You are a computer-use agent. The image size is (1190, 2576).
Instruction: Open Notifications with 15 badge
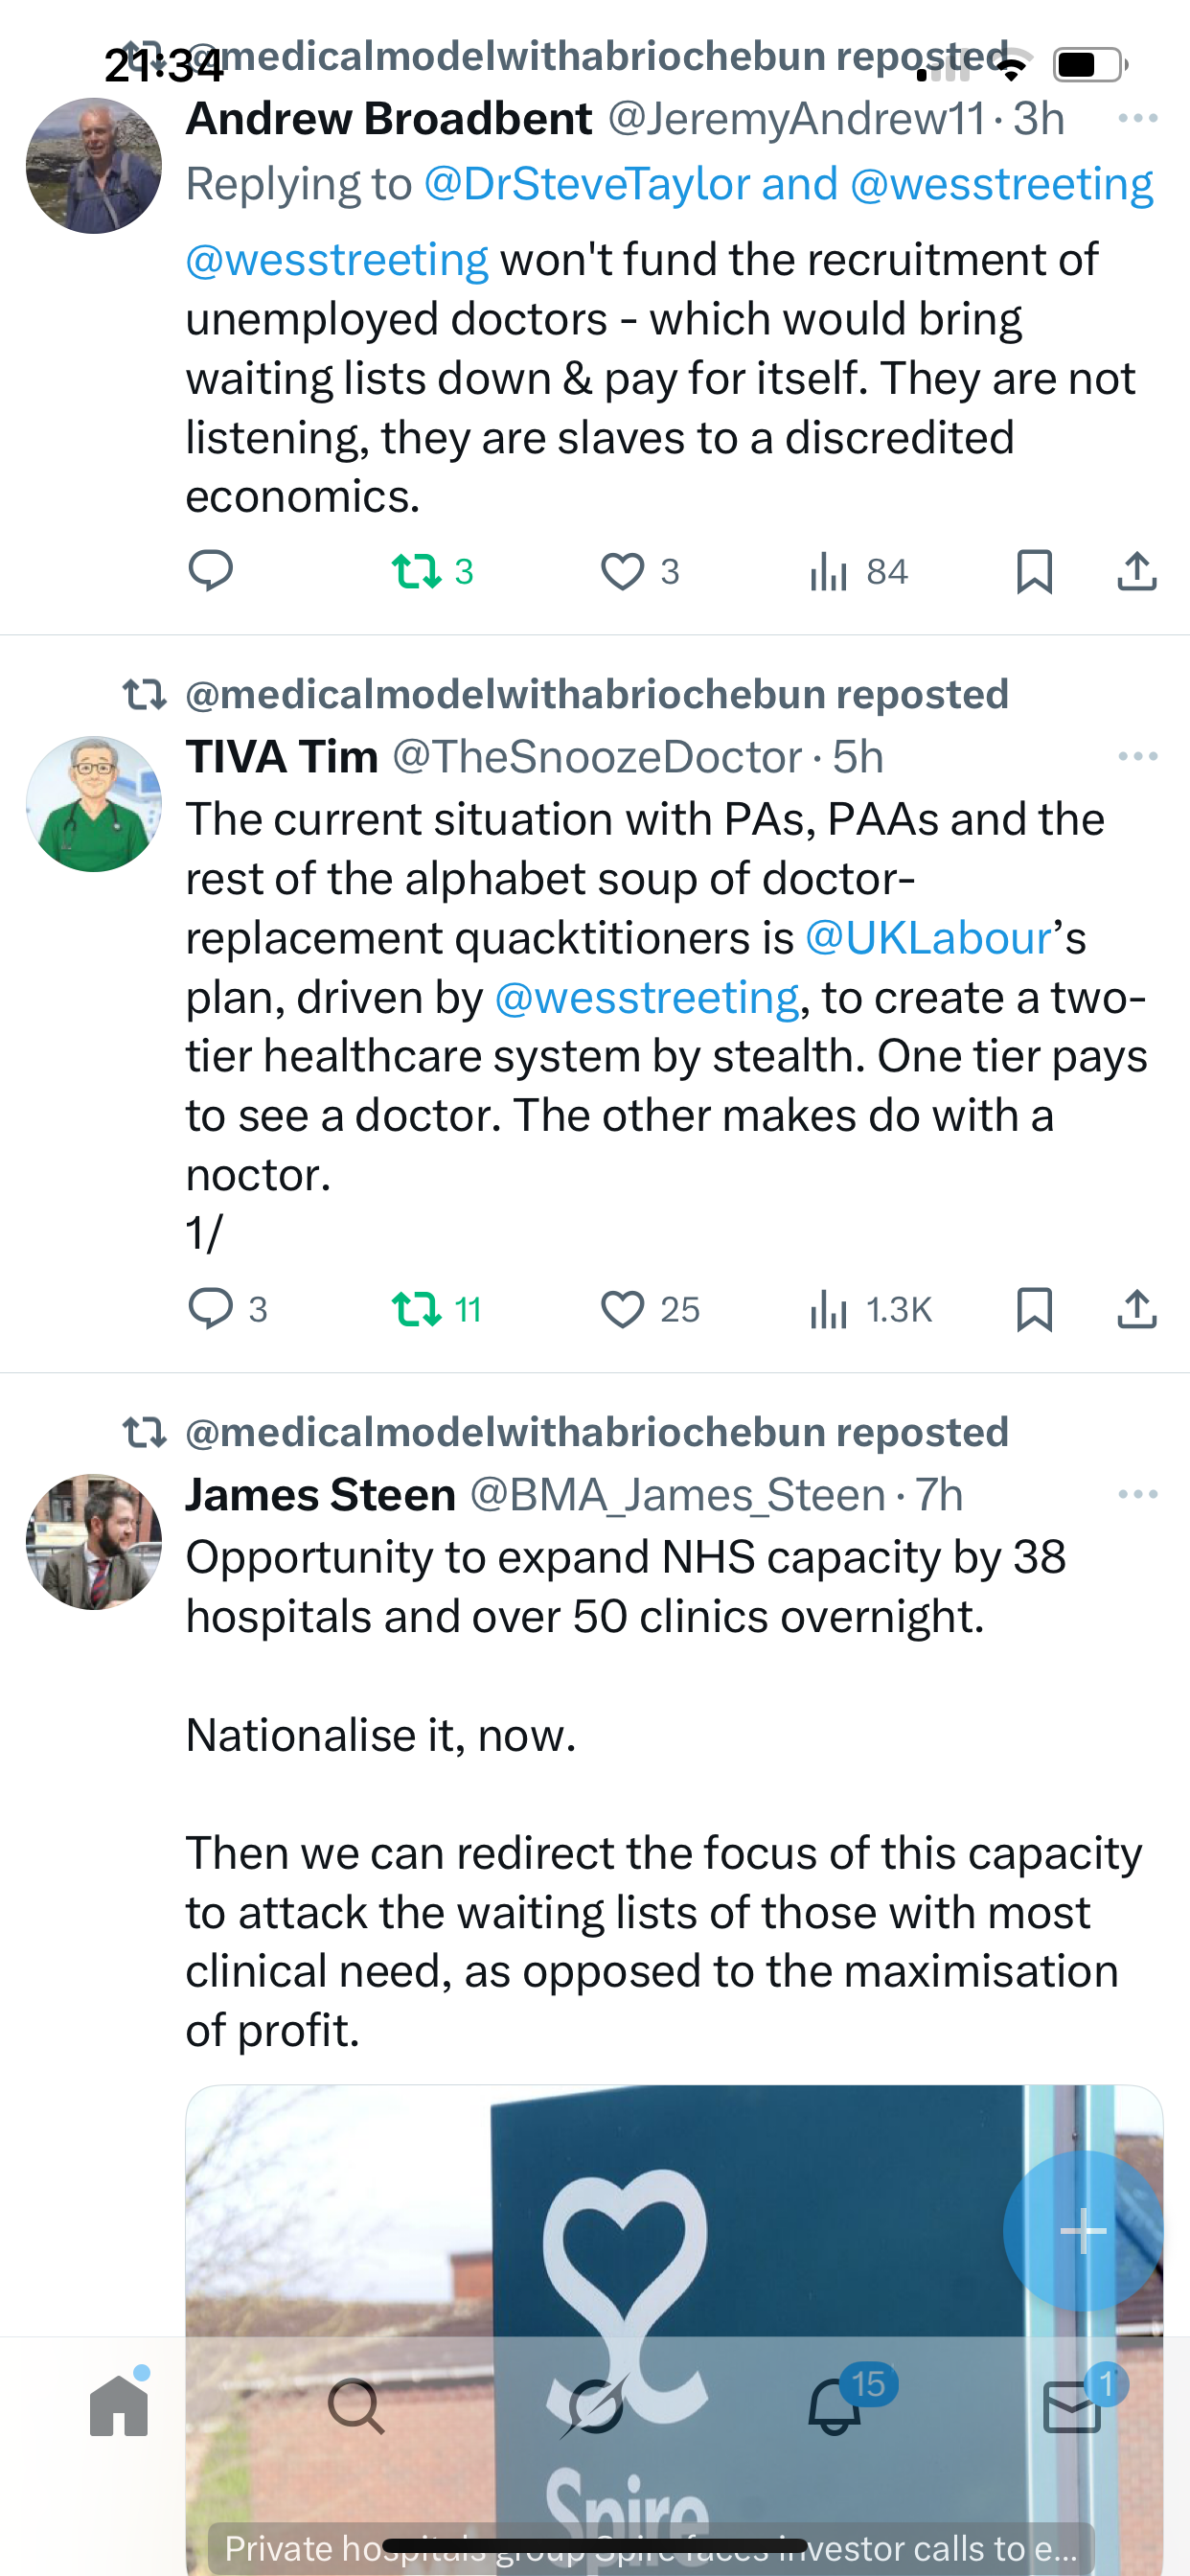tap(835, 2406)
